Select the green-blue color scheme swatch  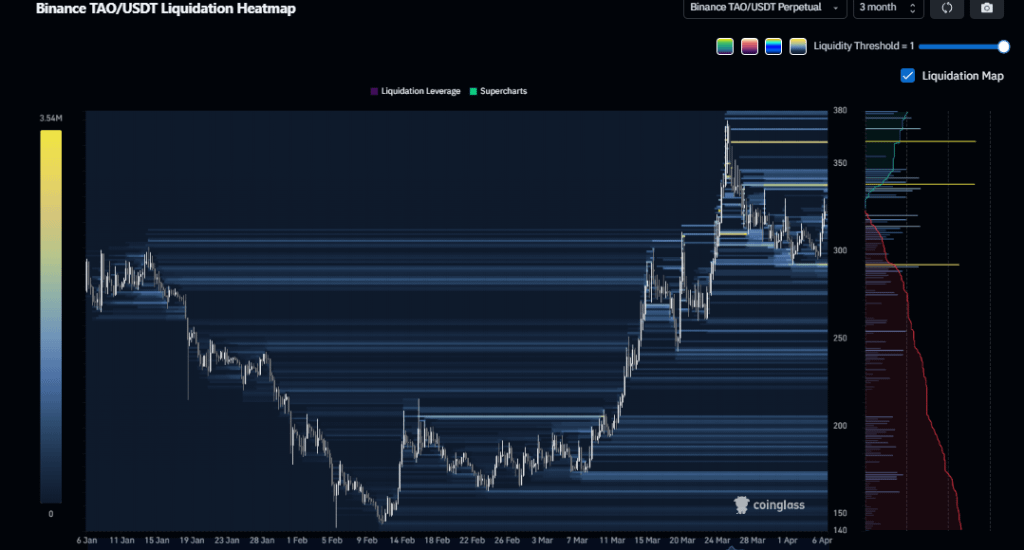click(725, 46)
